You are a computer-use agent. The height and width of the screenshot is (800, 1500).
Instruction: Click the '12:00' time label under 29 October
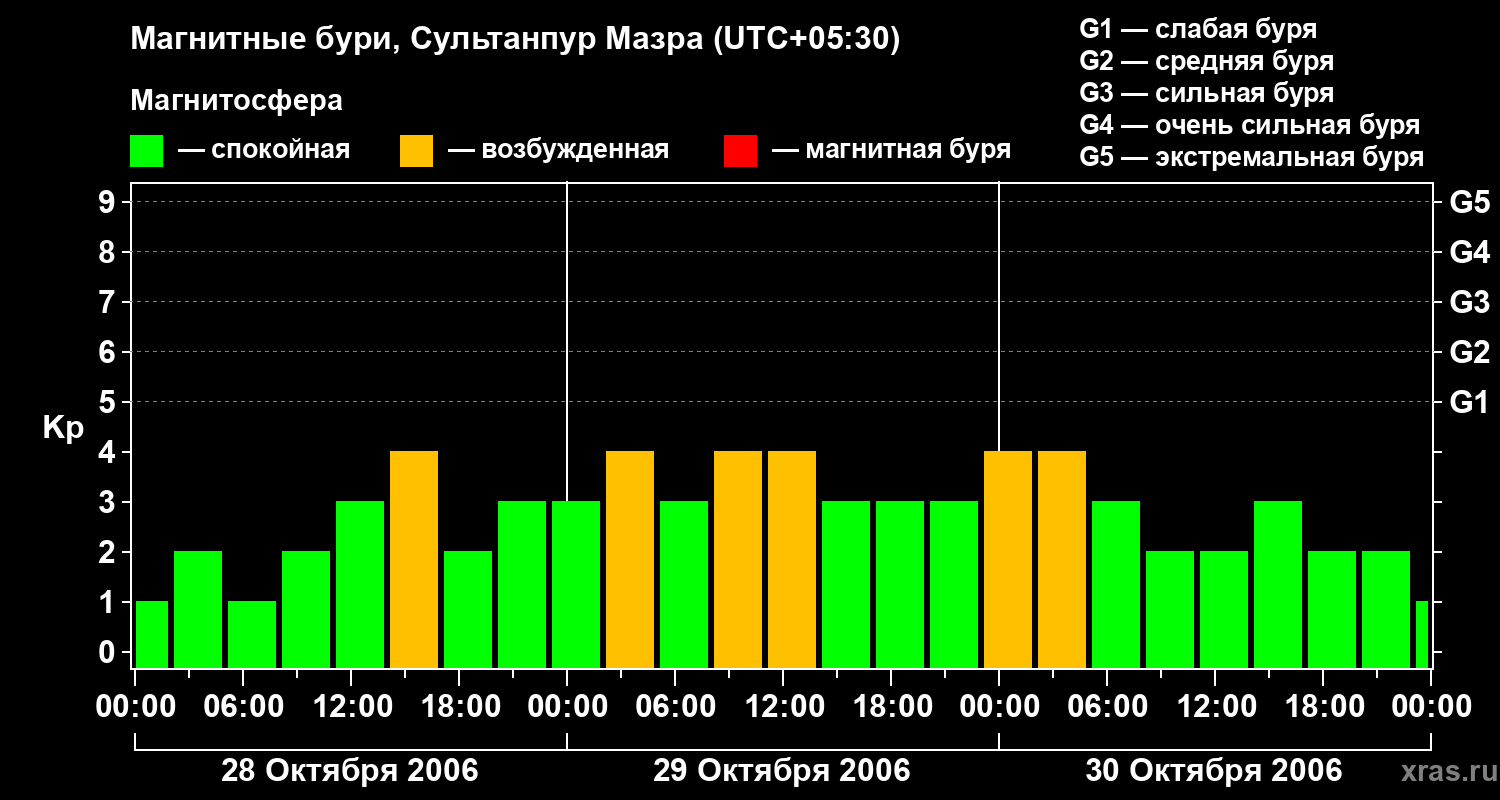pos(784,707)
